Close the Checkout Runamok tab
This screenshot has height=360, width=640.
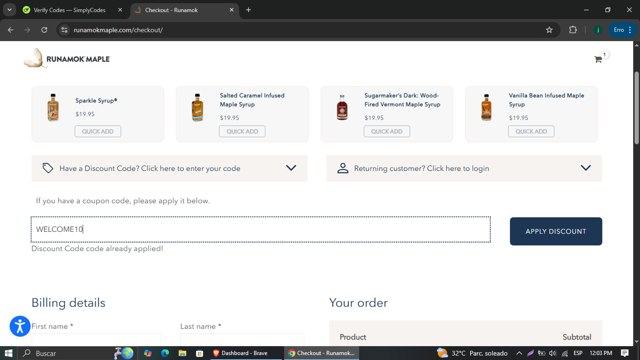pos(231,10)
